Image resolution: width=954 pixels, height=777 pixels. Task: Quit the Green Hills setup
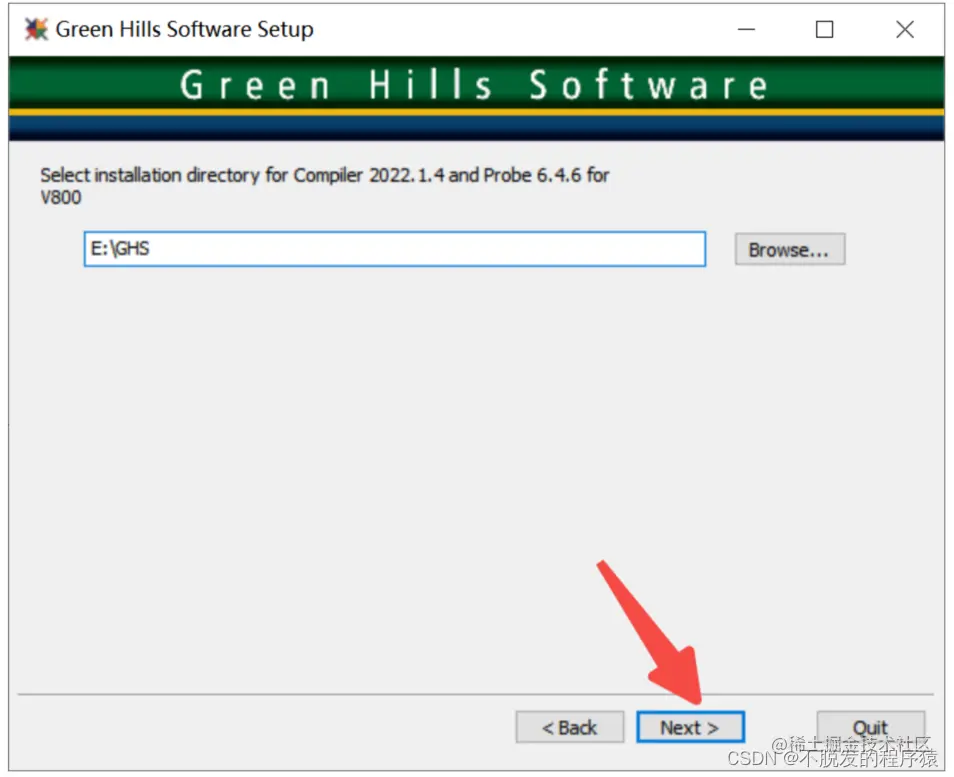[x=870, y=726]
